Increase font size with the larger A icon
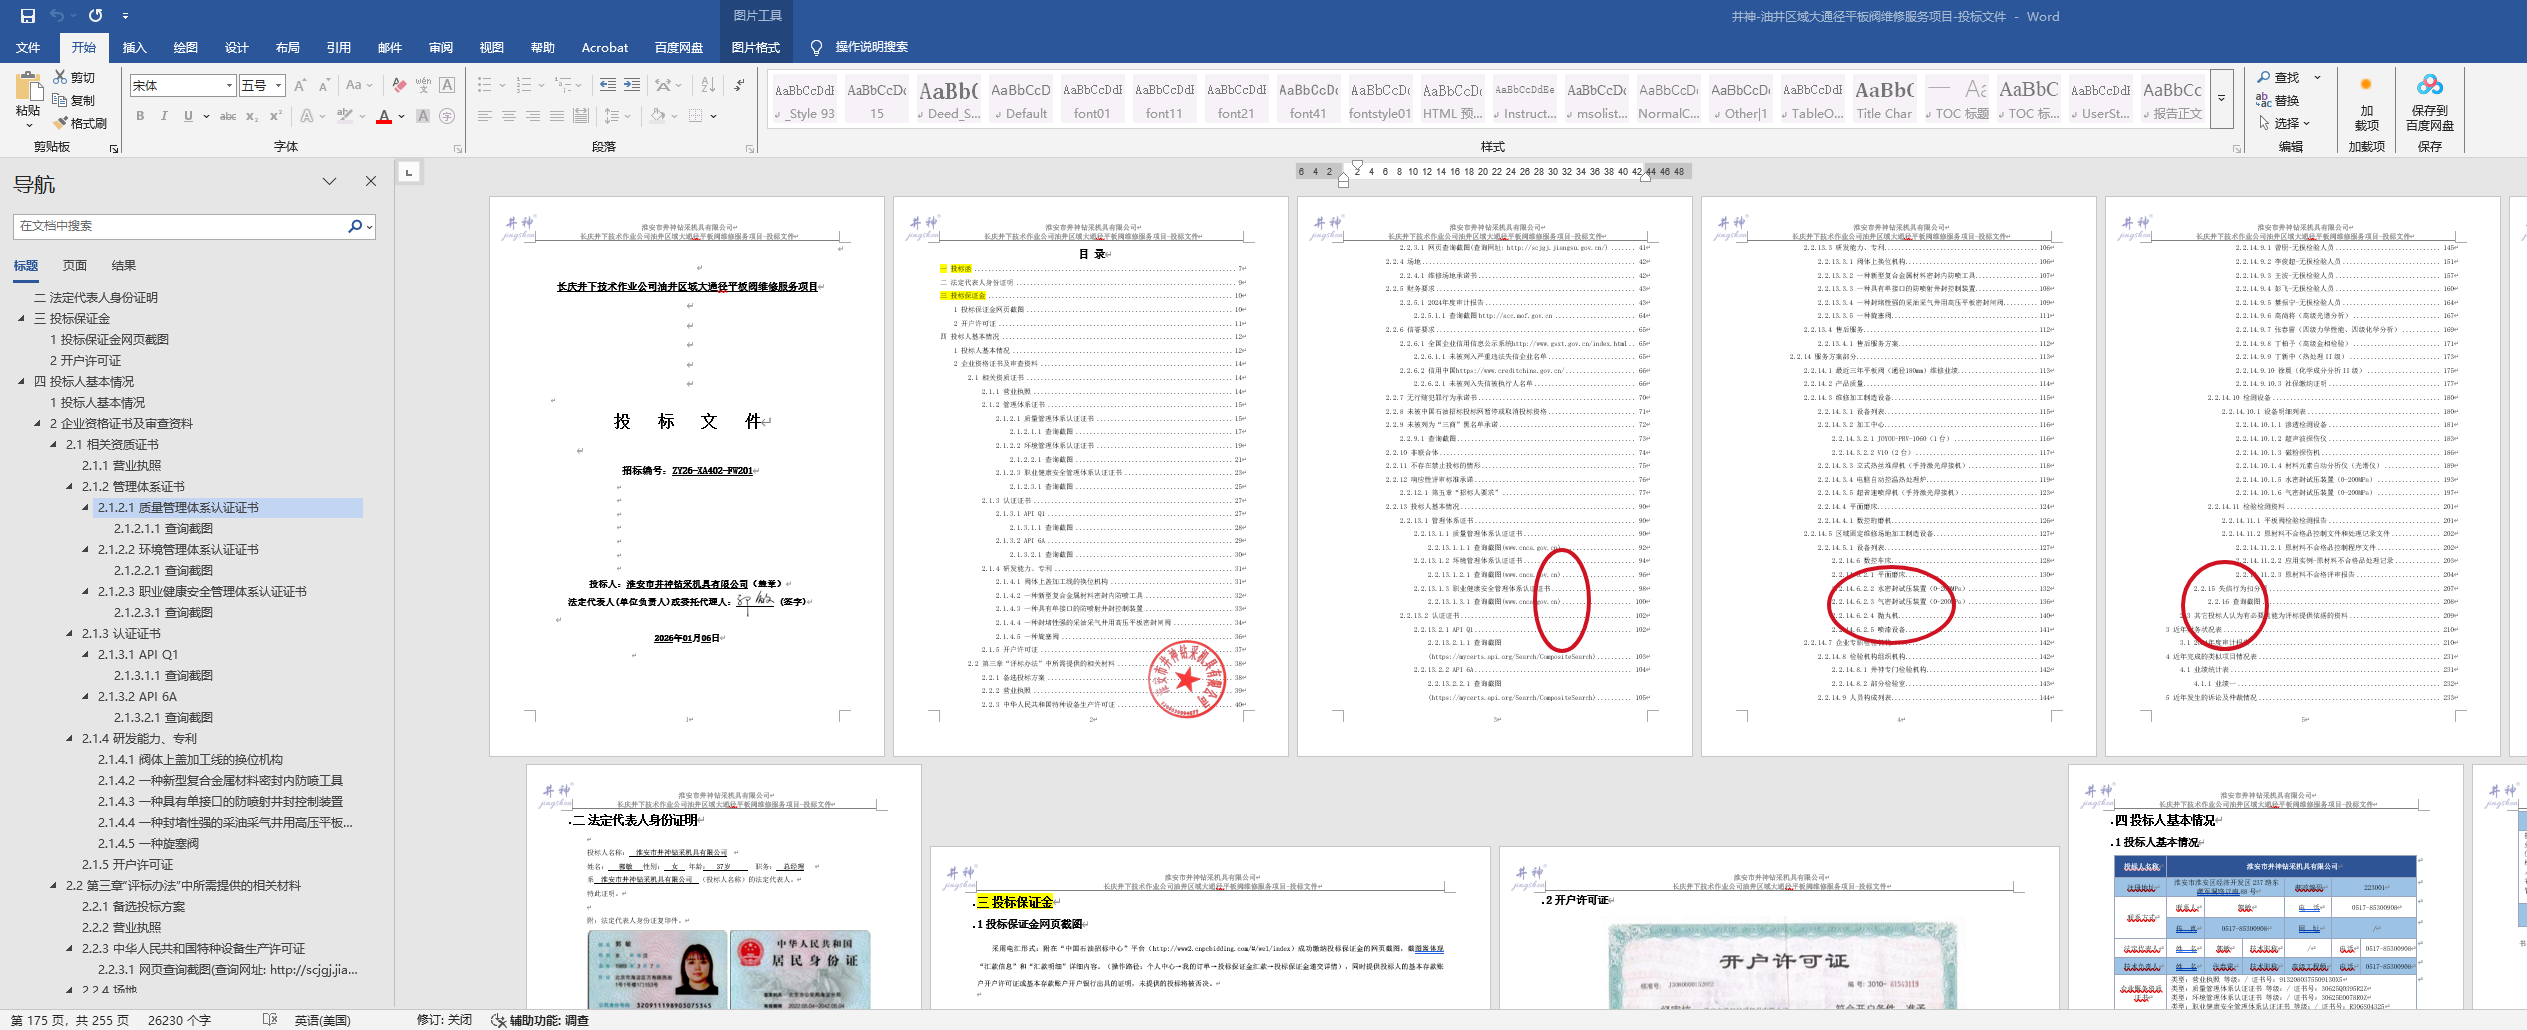The height and width of the screenshot is (1030, 2527). 300,85
